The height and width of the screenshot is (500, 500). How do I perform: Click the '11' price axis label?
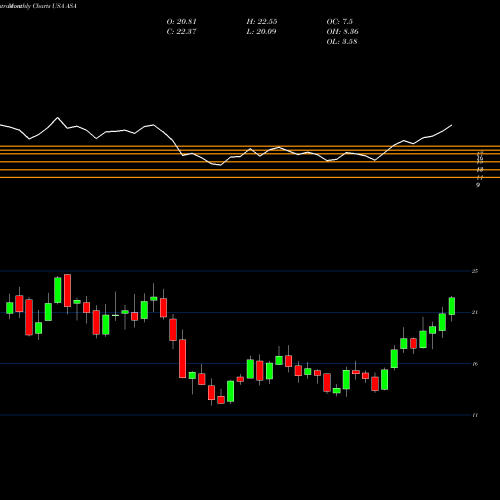[x=475, y=415]
